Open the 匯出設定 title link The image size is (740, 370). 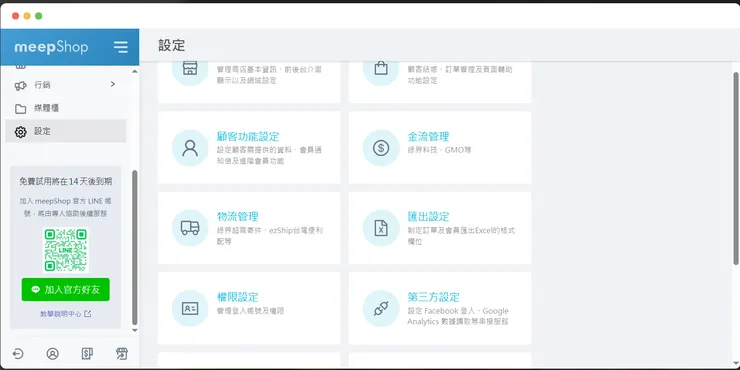click(428, 217)
